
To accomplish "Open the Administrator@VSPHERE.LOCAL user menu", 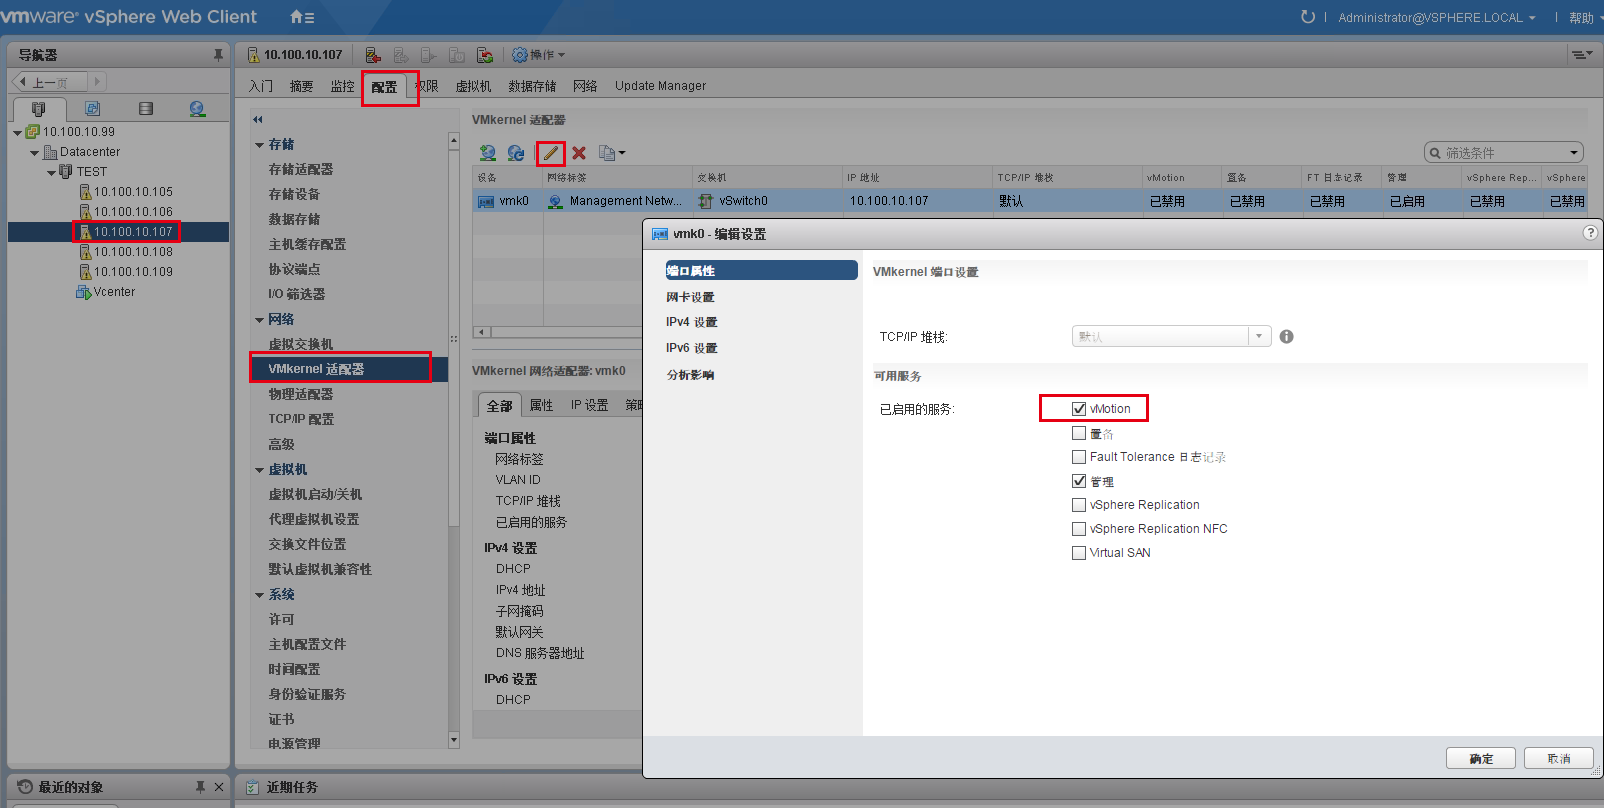I will pyautogui.click(x=1437, y=17).
